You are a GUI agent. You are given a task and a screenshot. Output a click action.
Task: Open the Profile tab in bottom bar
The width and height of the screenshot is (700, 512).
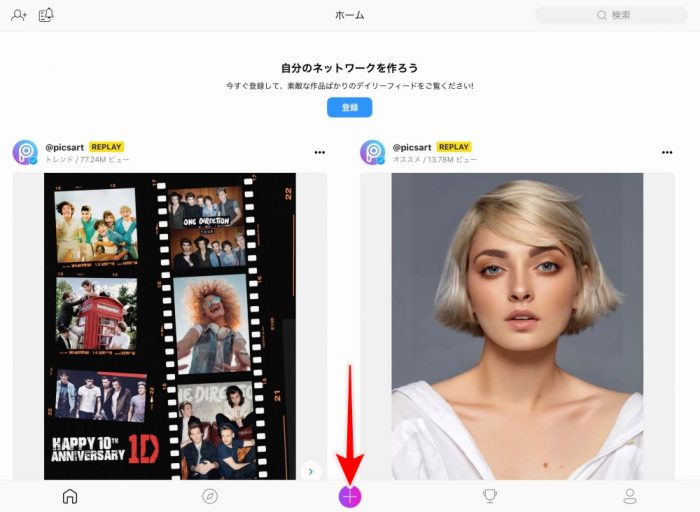coord(629,496)
